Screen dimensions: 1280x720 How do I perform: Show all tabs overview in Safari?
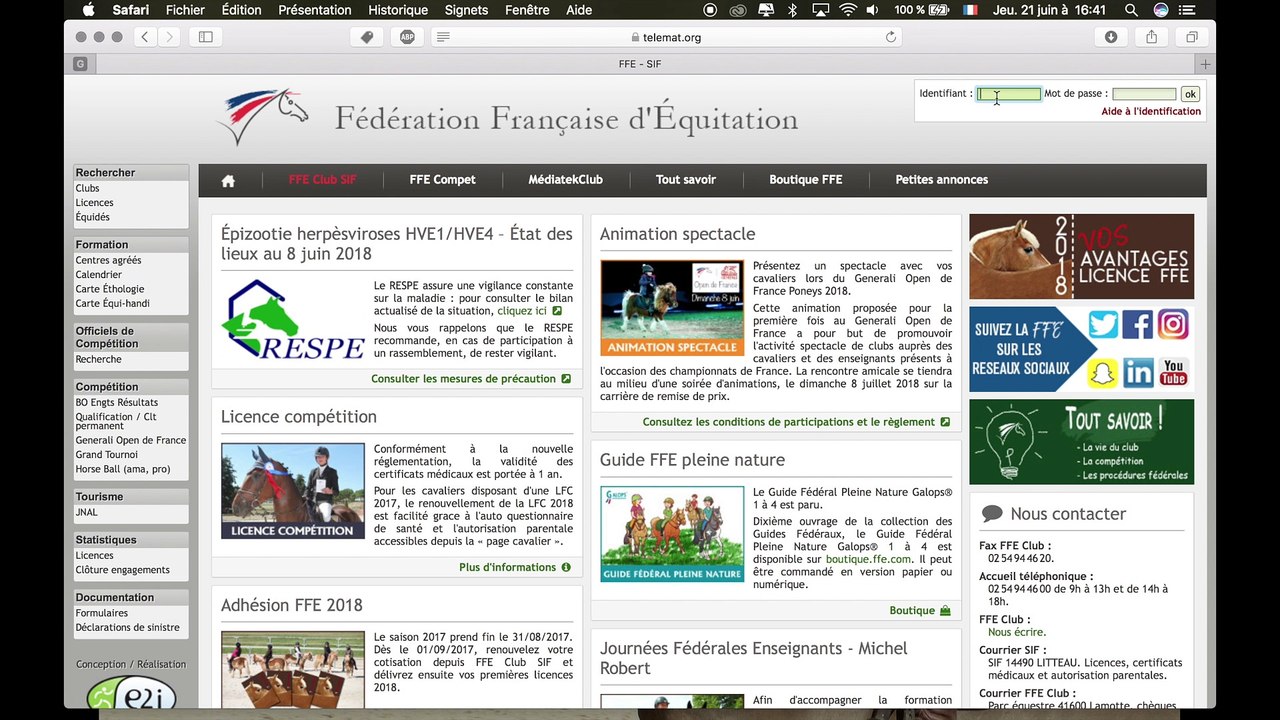(1192, 37)
